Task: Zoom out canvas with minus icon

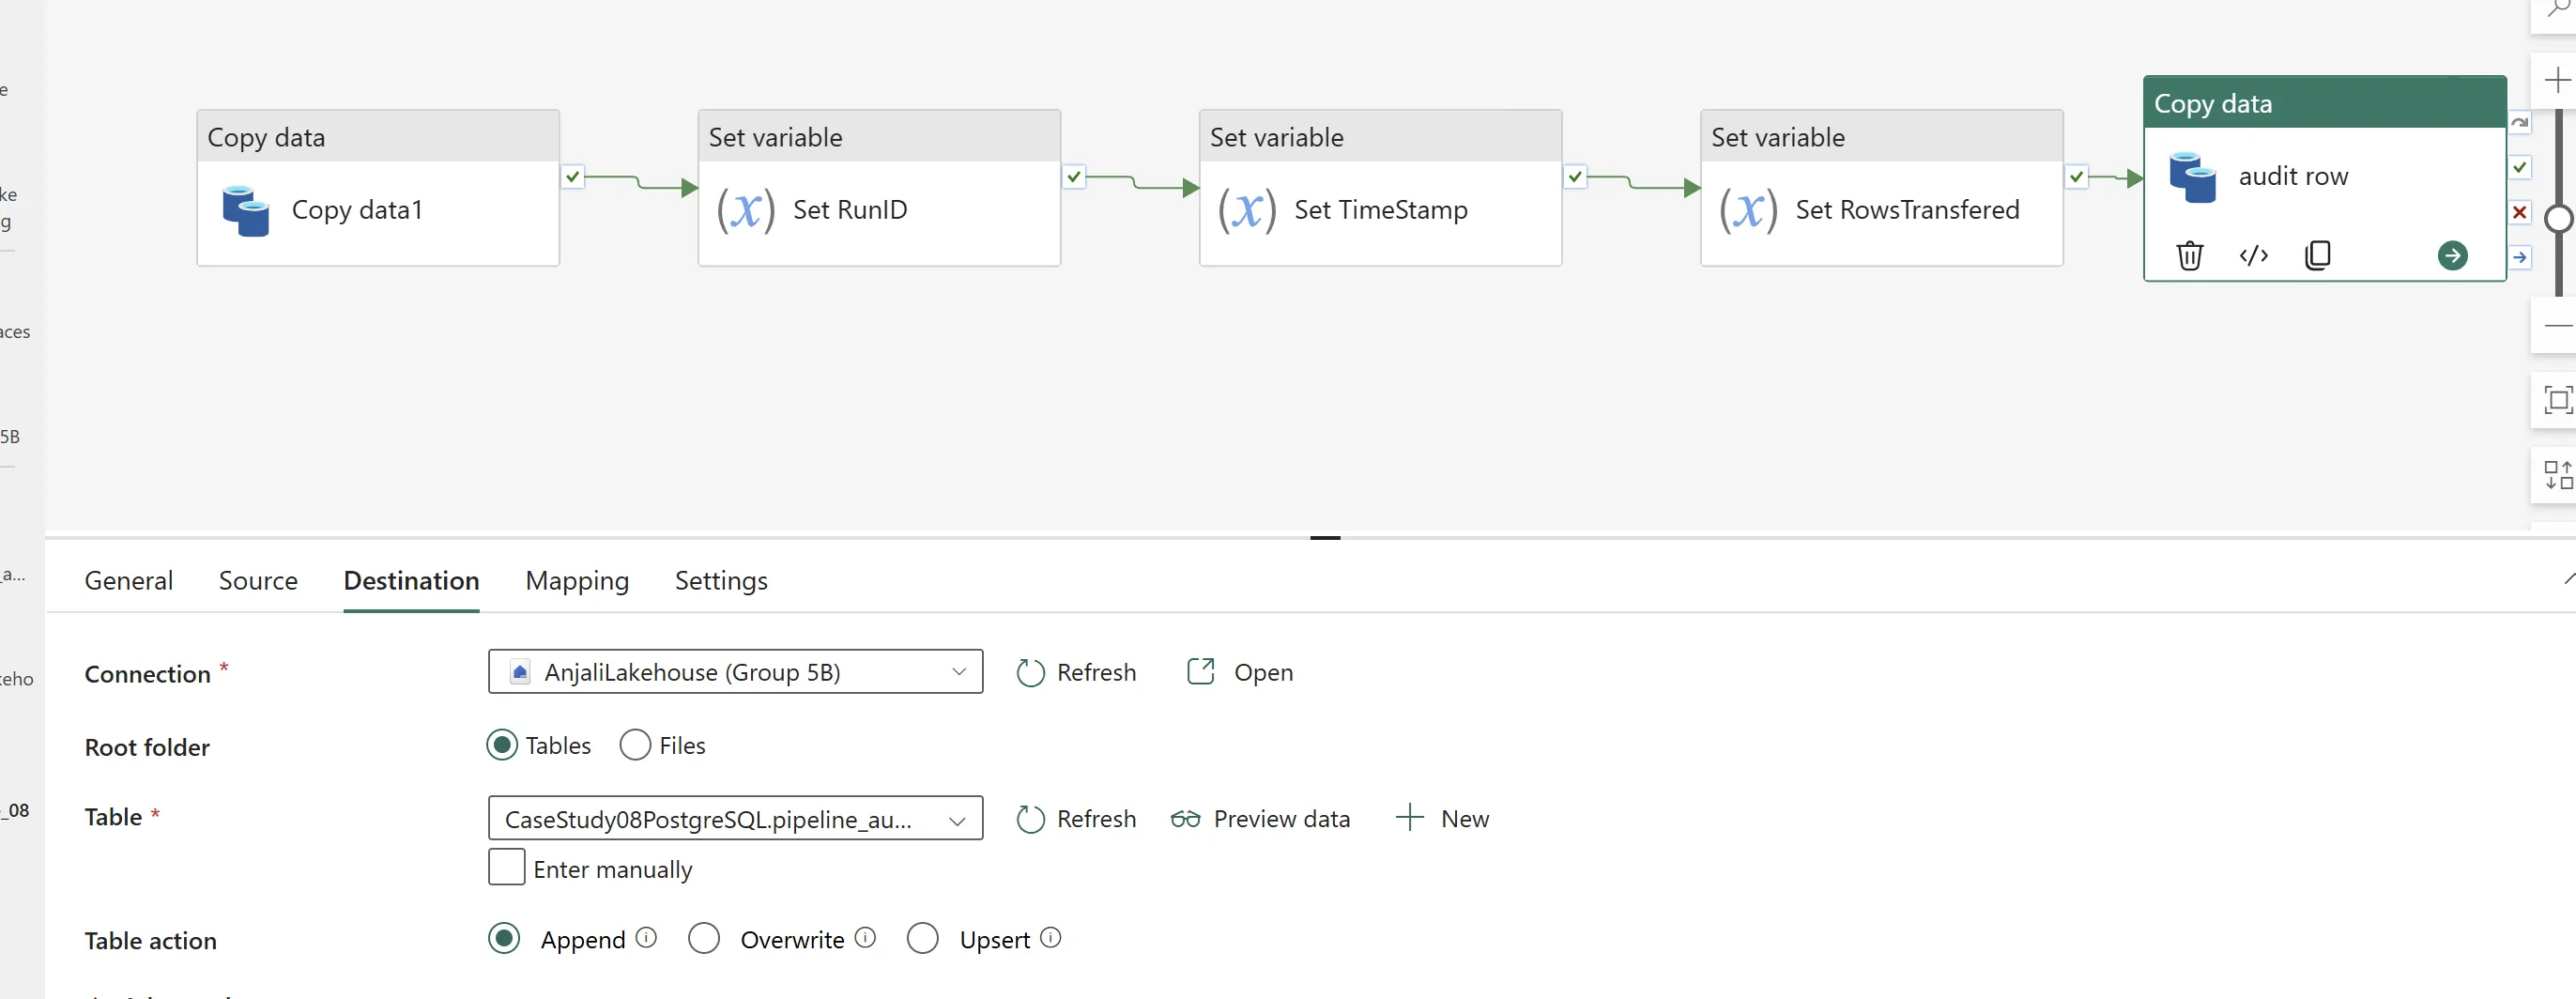Action: [x=2557, y=326]
